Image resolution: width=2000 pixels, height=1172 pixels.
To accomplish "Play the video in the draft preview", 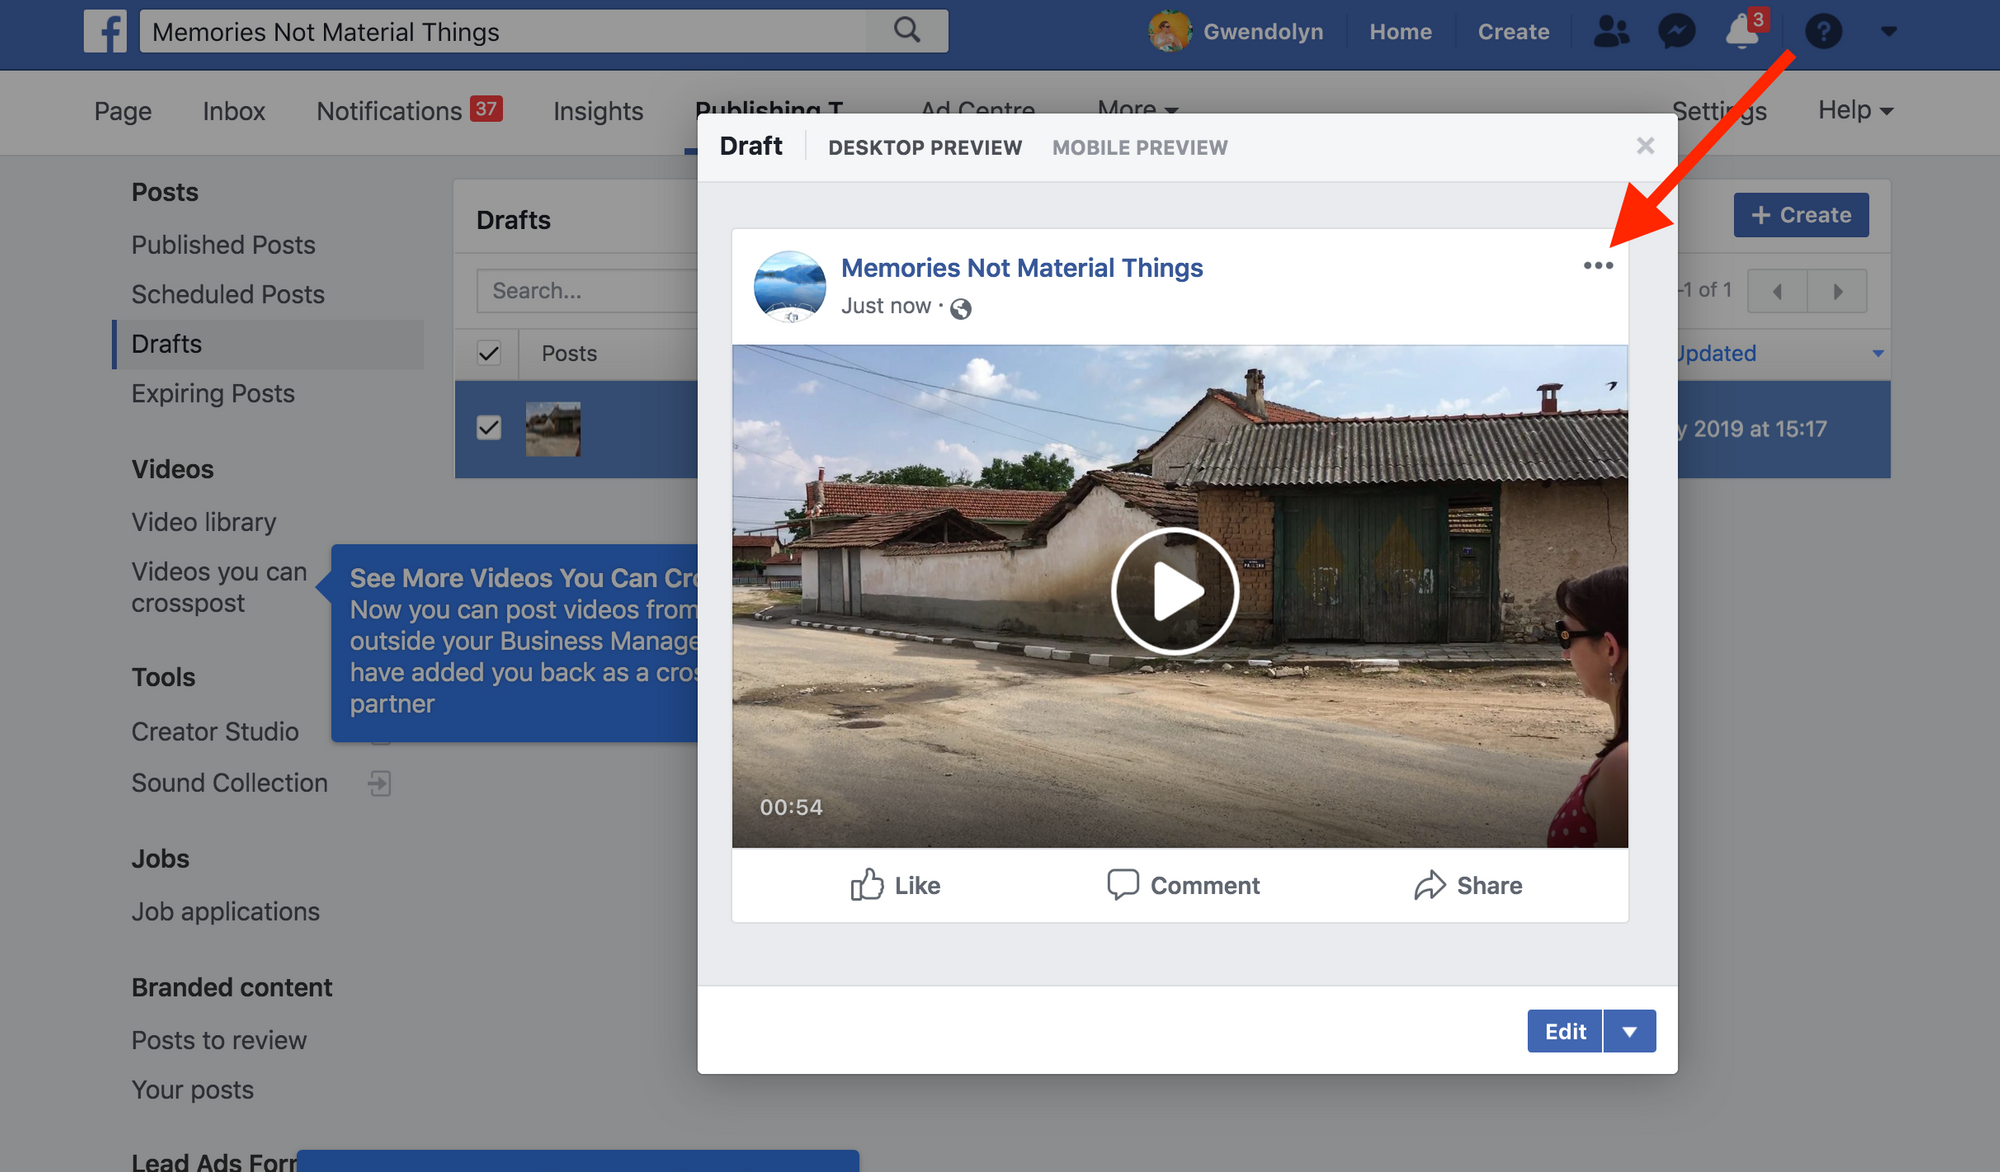I will pos(1175,591).
